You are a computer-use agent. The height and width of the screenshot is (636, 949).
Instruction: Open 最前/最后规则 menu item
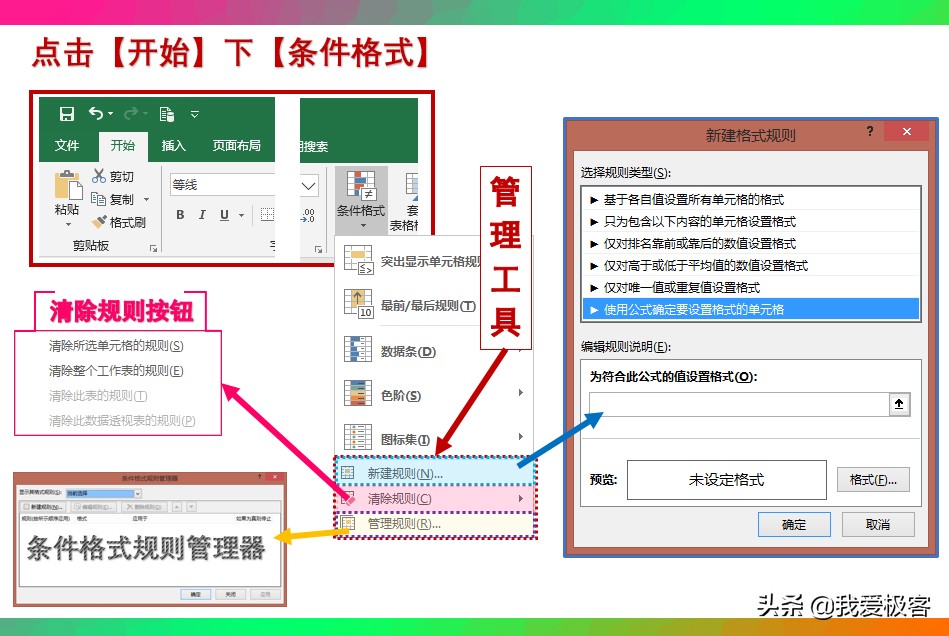click(428, 306)
